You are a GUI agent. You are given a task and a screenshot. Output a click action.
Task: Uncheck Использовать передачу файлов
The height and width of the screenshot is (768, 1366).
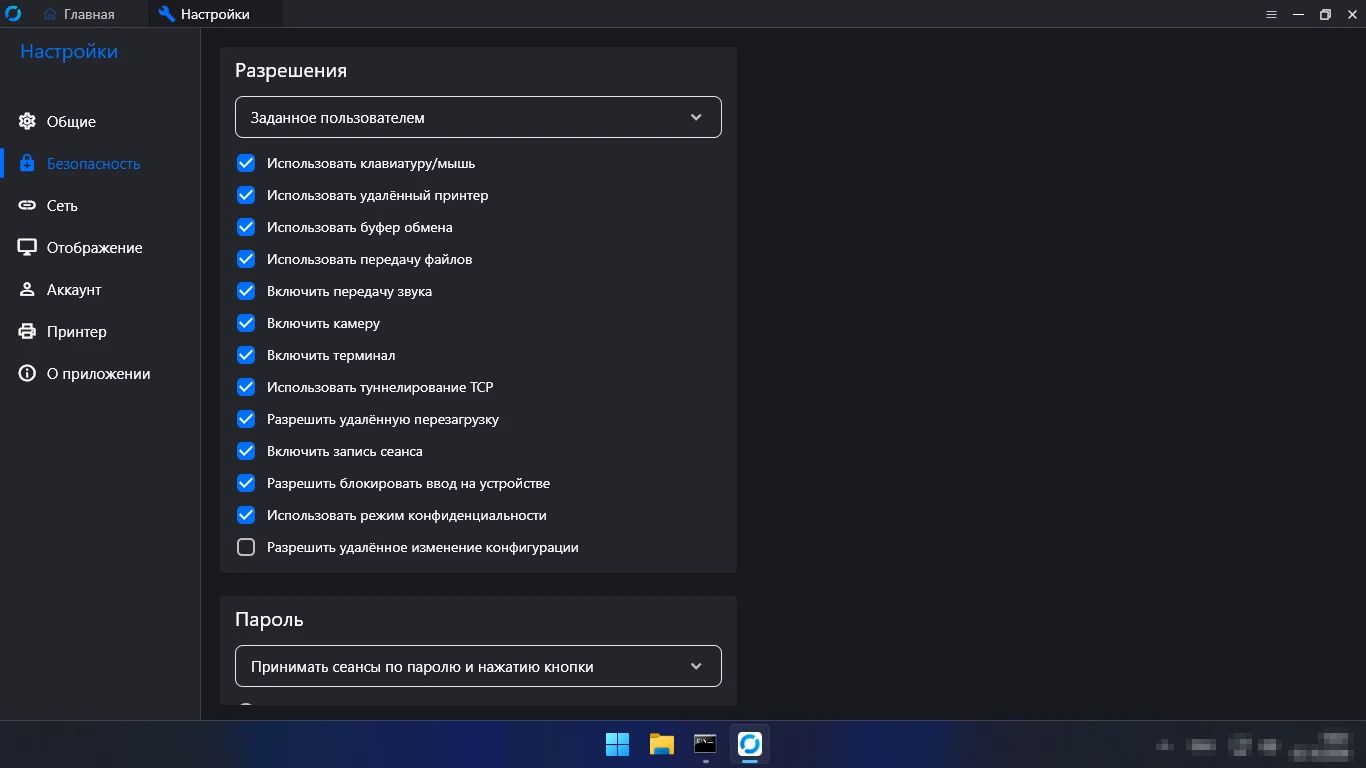(x=246, y=259)
